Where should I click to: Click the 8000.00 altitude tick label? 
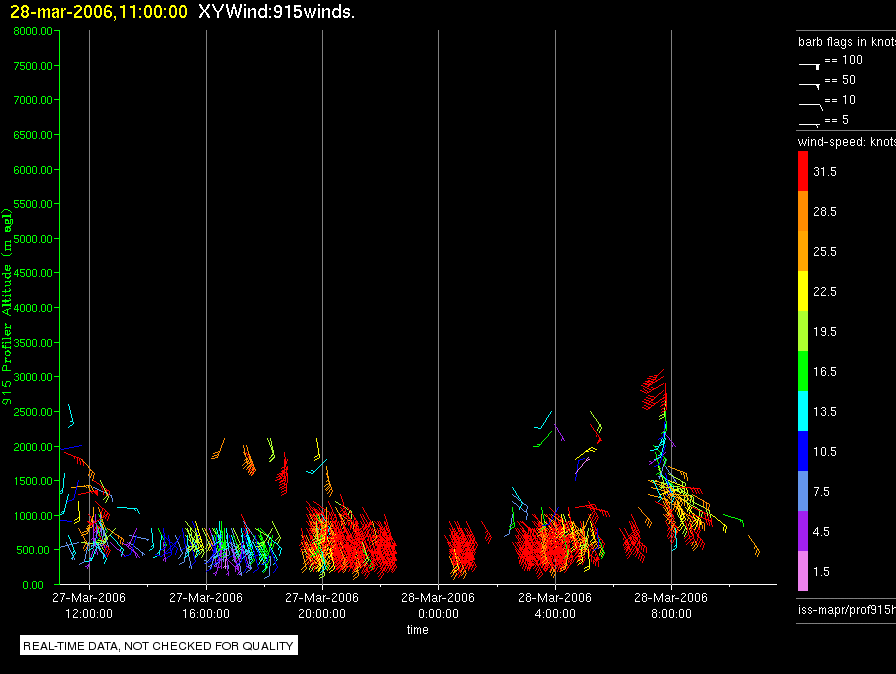[x=33, y=31]
